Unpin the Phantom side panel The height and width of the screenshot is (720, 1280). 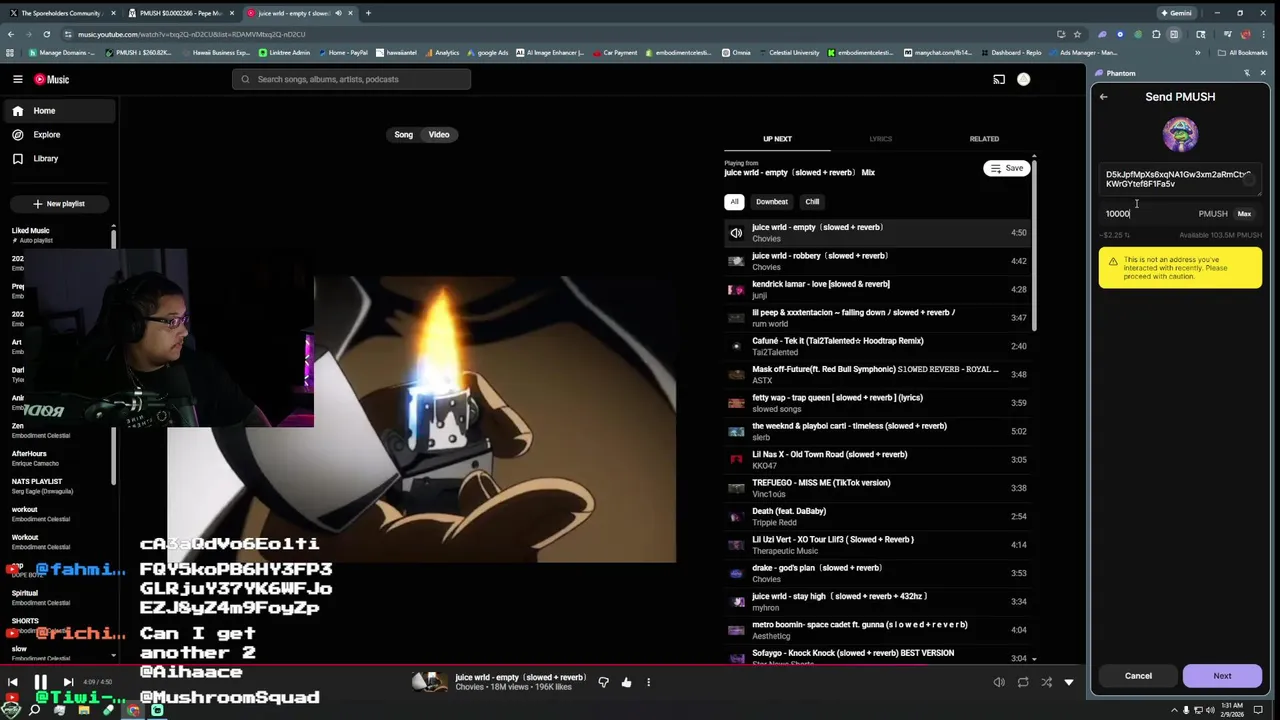tap(1246, 73)
